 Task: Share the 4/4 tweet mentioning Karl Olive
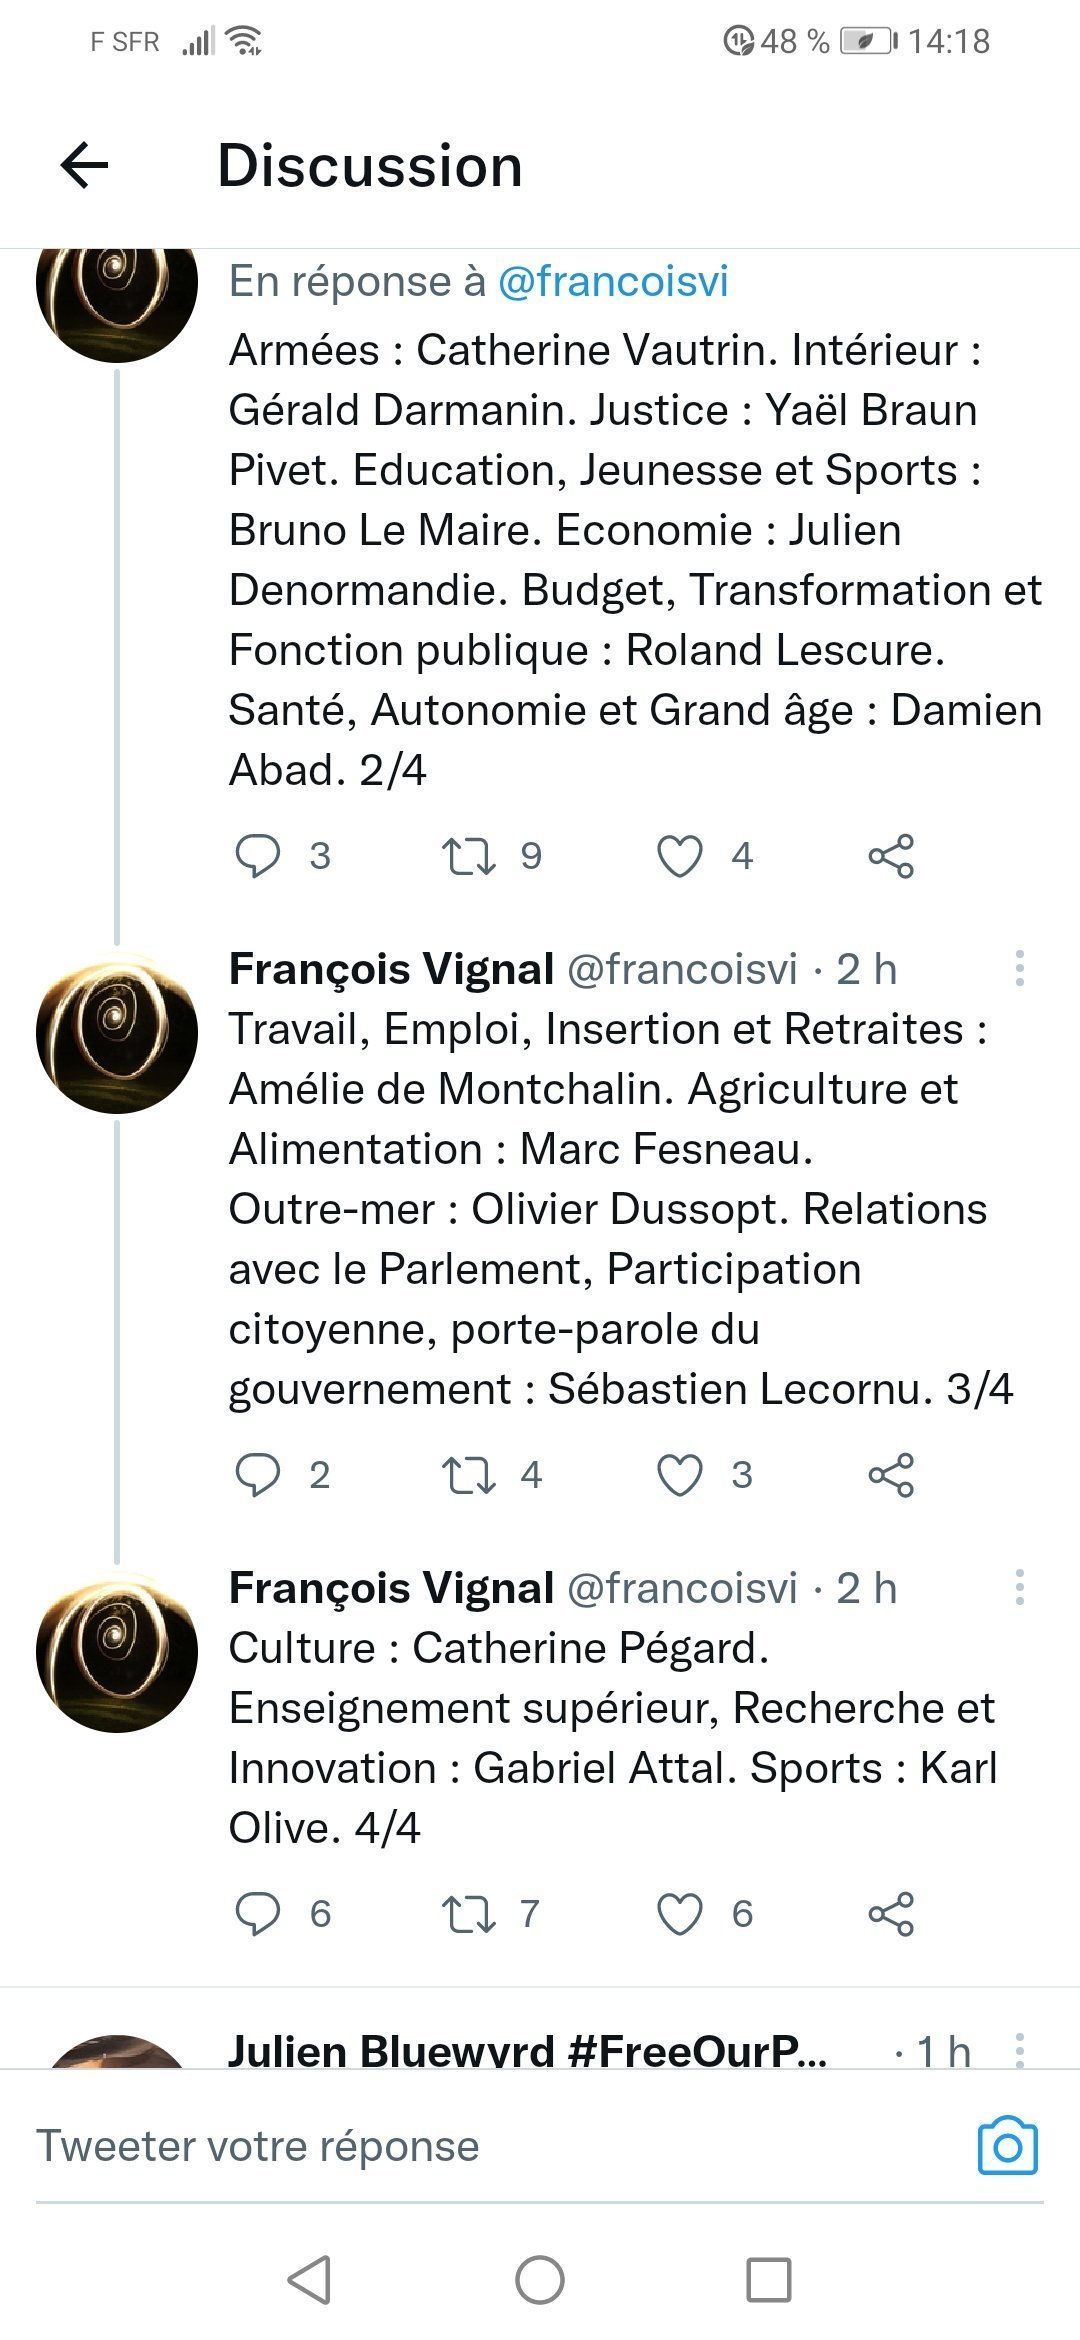pos(890,1914)
